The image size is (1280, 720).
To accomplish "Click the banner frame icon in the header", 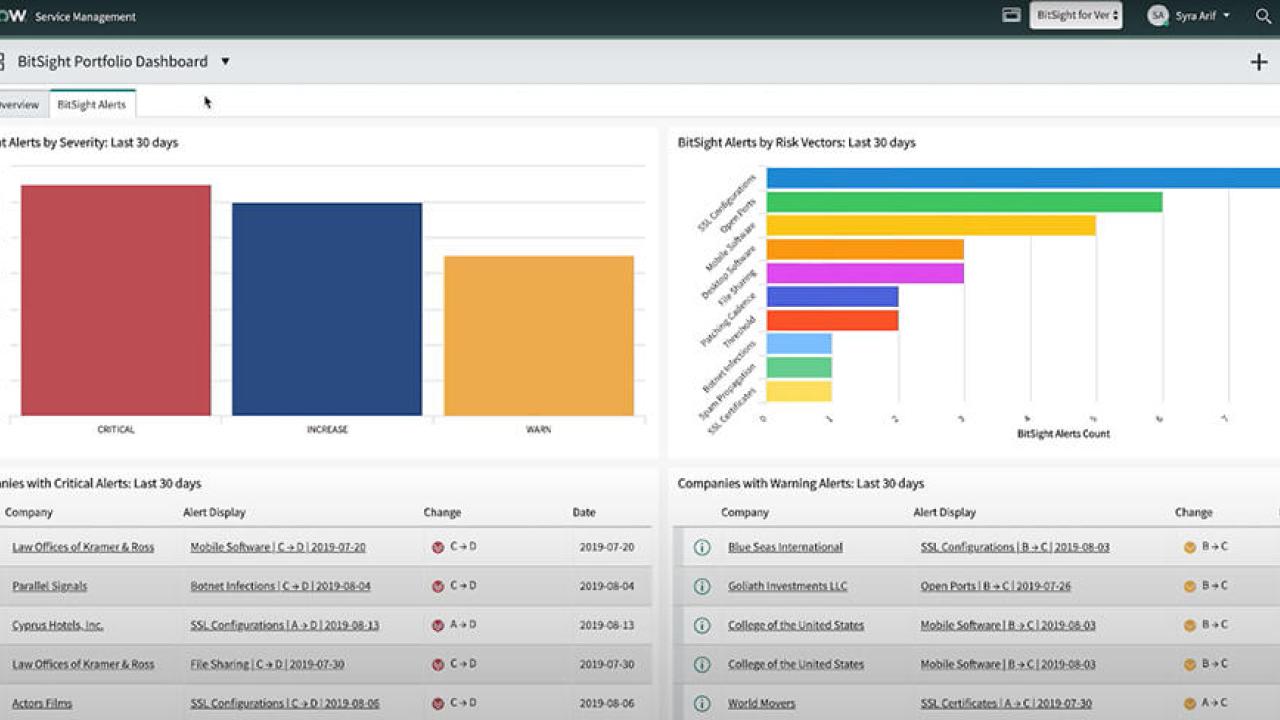I will [1010, 16].
